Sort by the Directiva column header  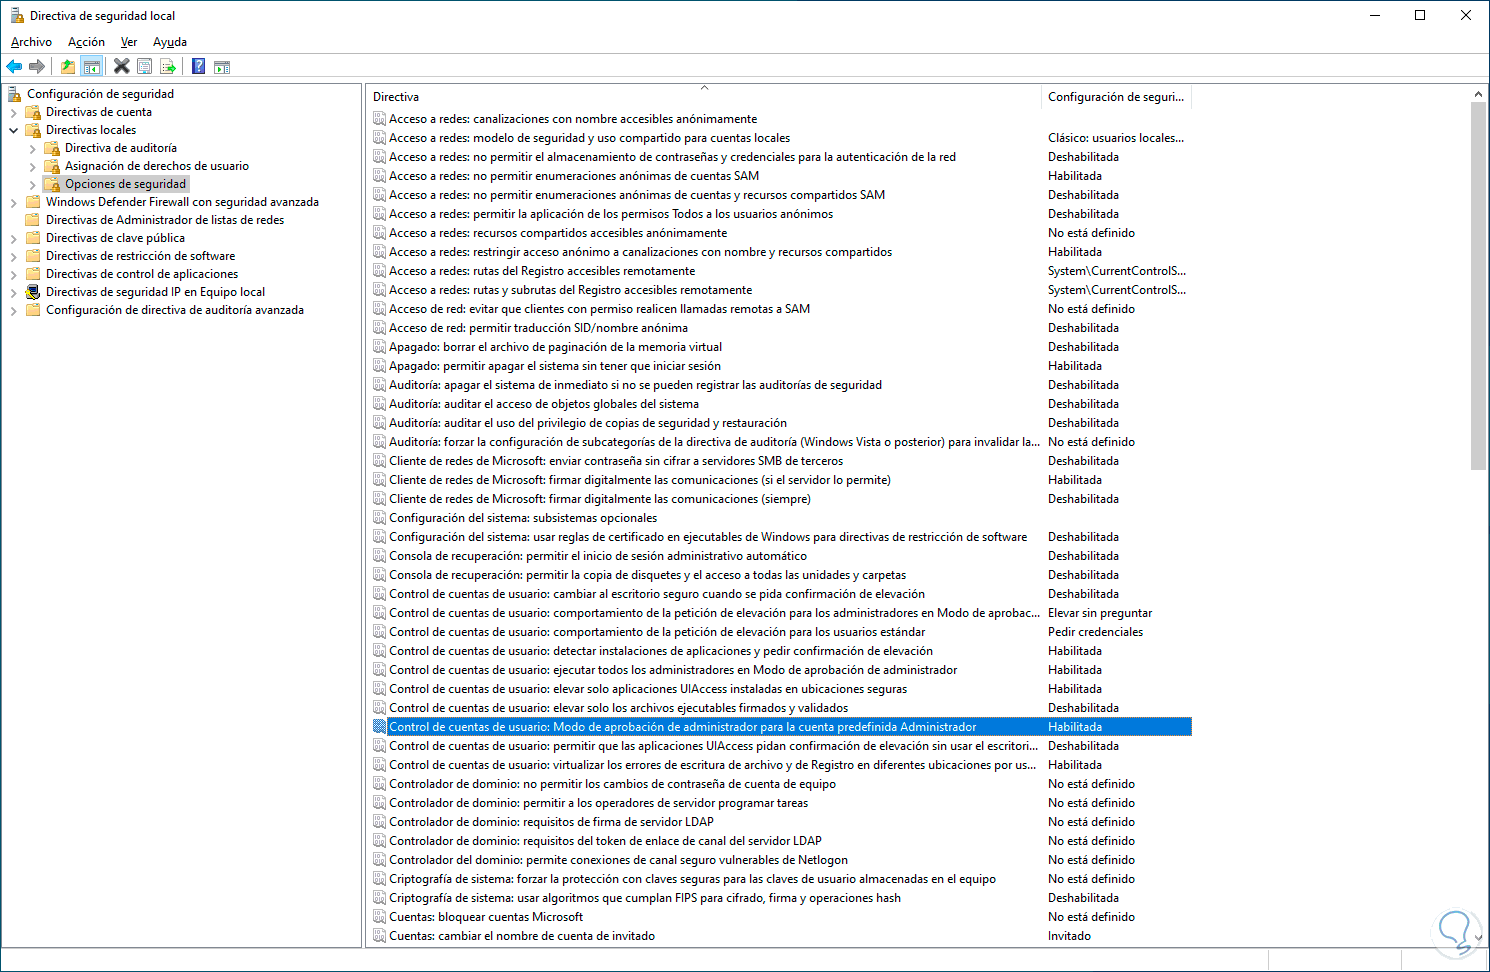(x=704, y=97)
